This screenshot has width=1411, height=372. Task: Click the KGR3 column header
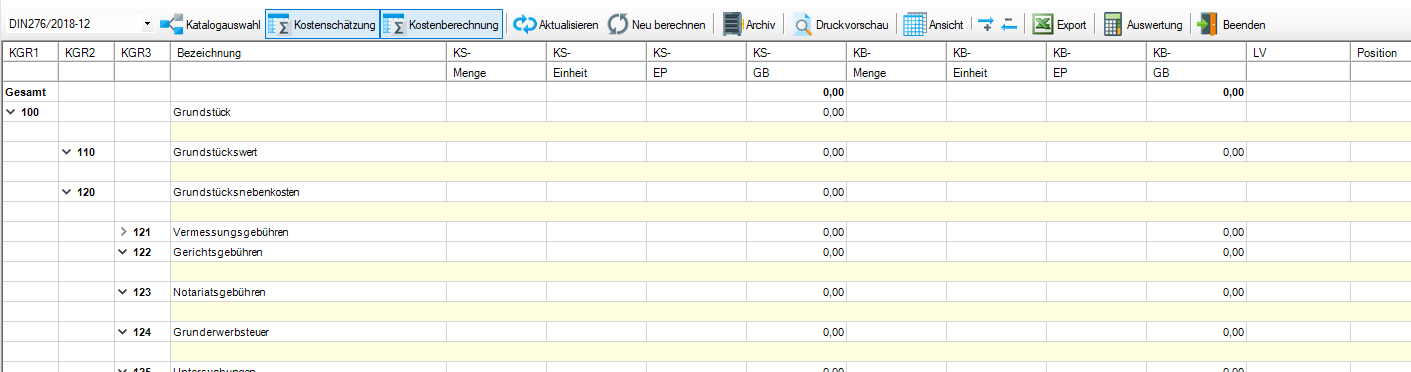(142, 52)
